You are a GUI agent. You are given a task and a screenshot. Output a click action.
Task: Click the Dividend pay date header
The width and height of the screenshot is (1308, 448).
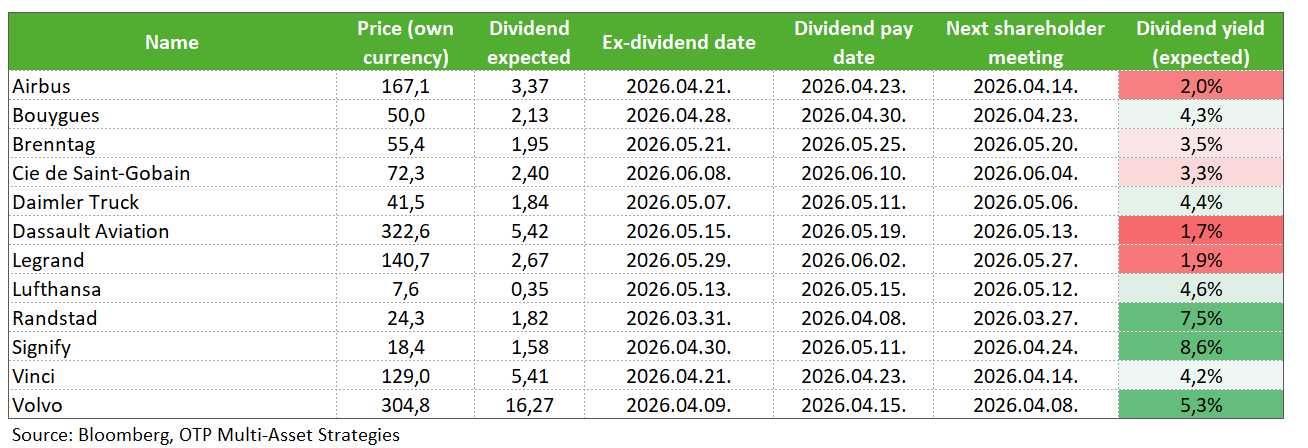click(853, 43)
